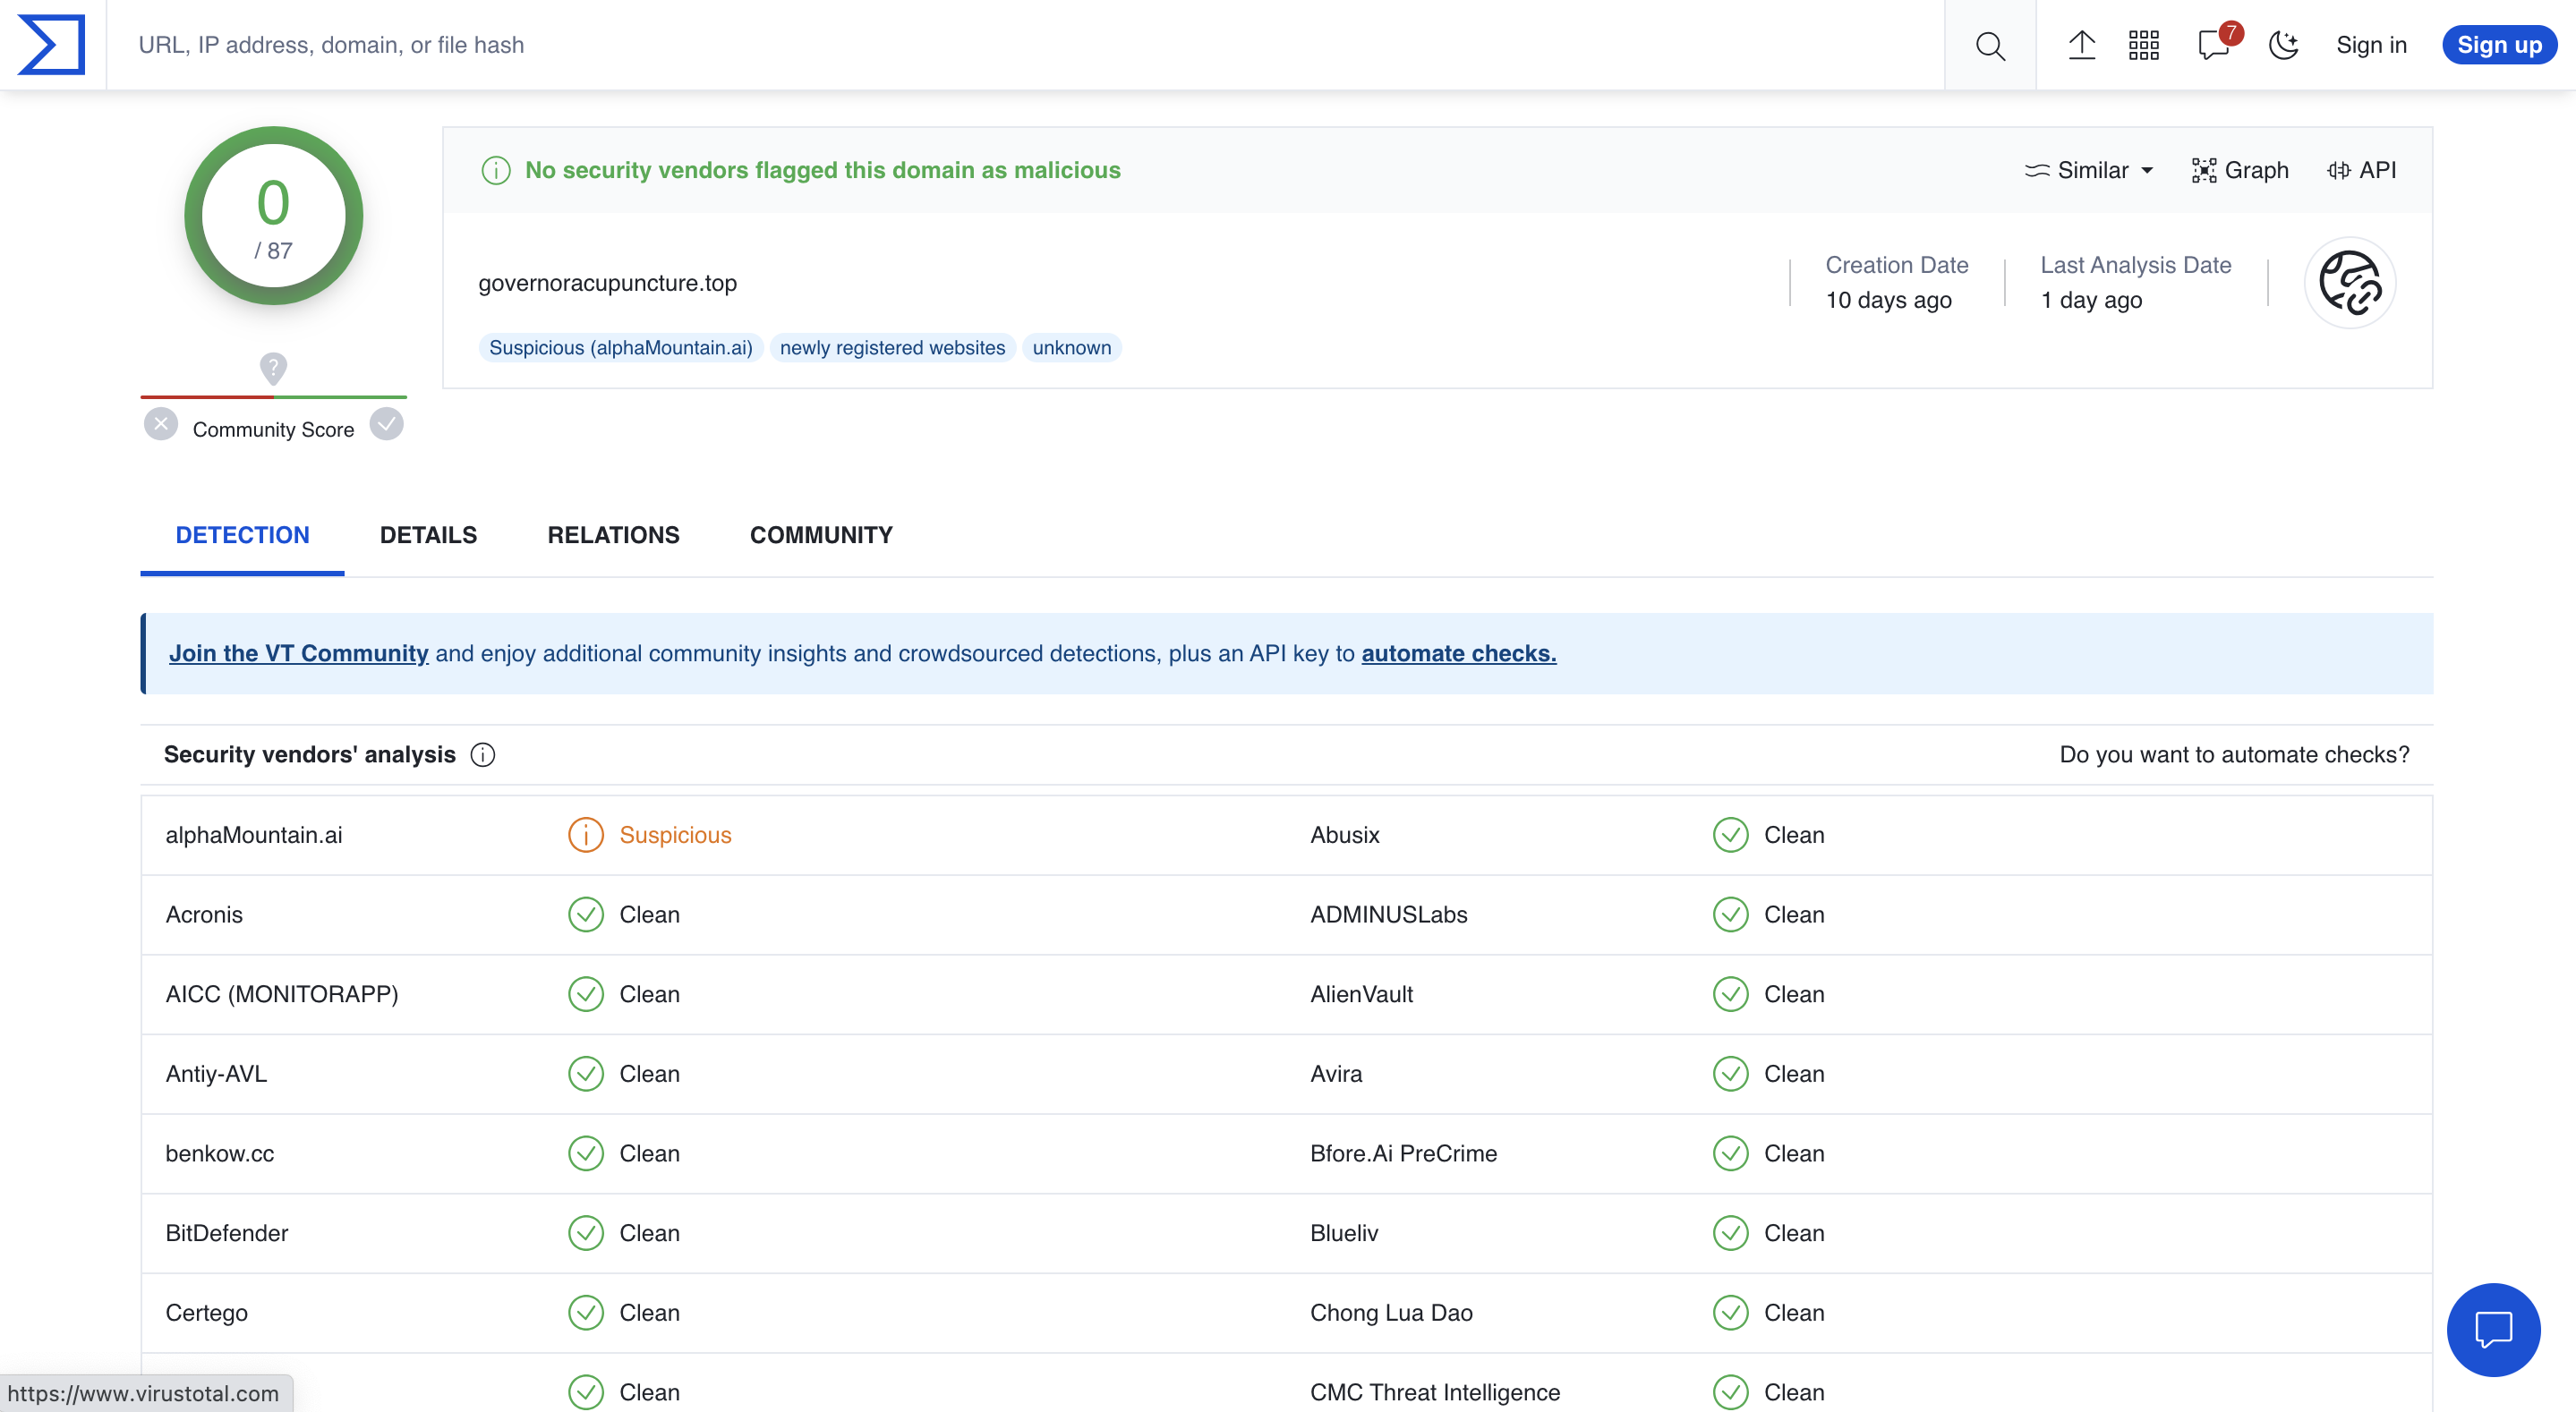The width and height of the screenshot is (2576, 1412).
Task: Click the Security vendors' analysis info icon
Action: click(483, 755)
